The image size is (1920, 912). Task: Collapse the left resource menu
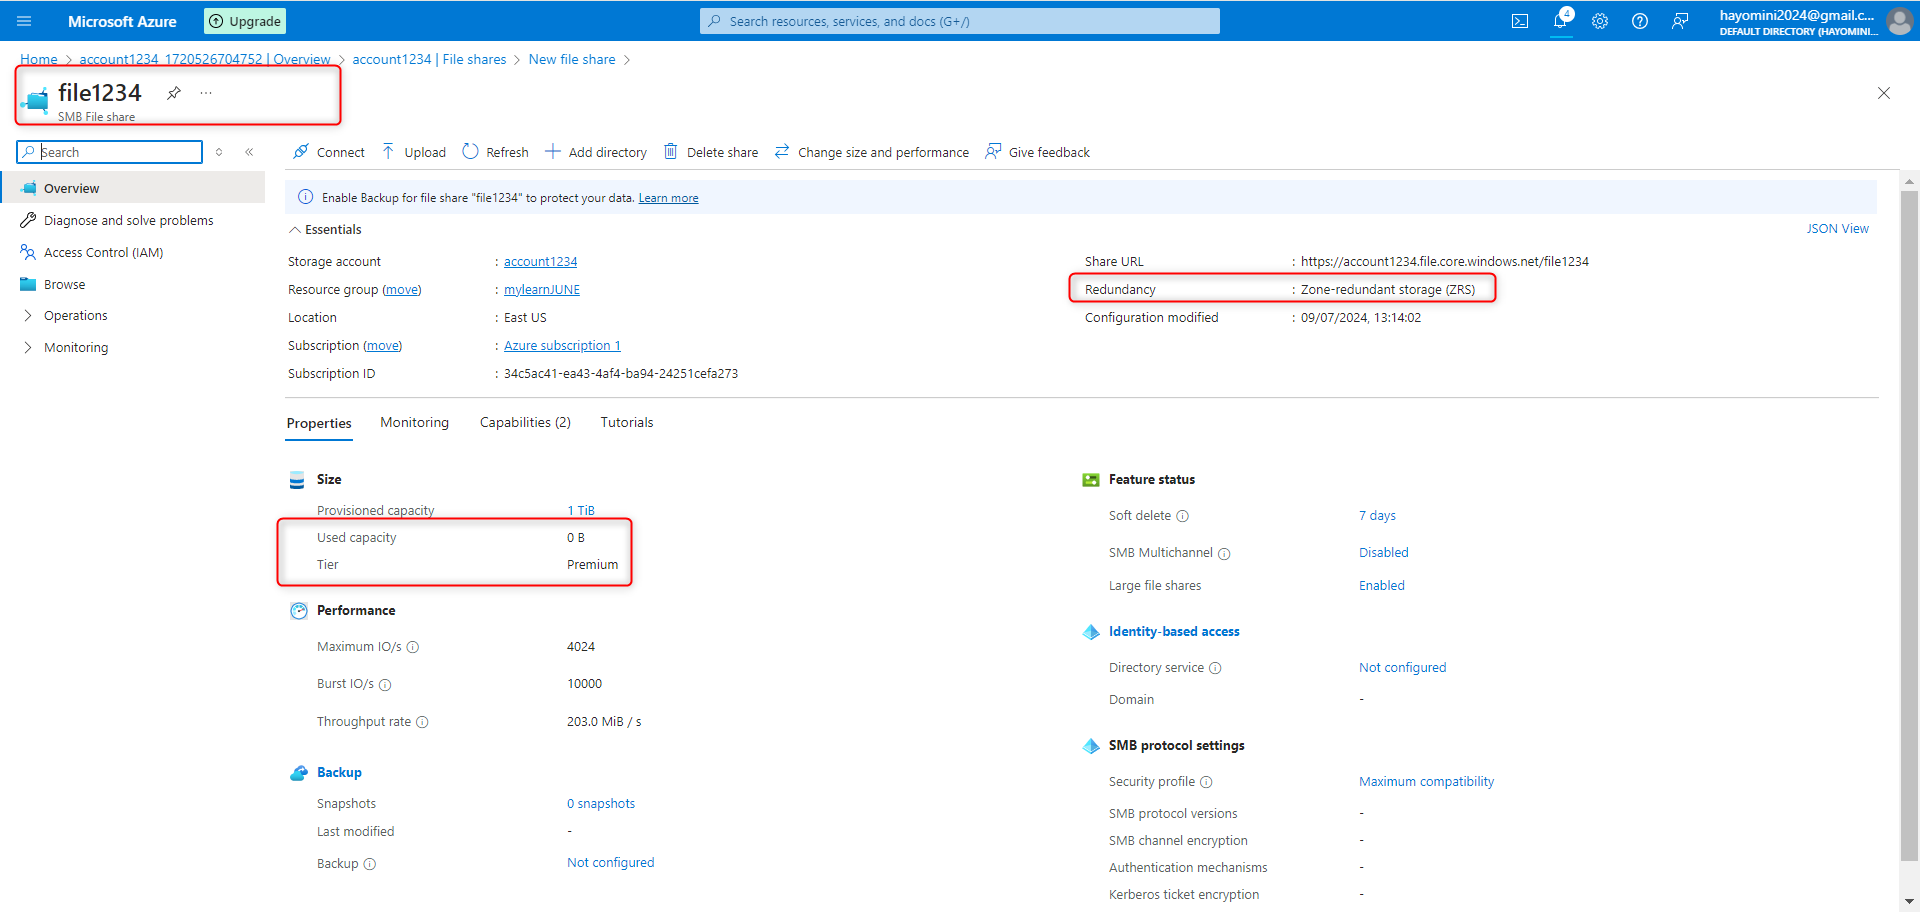click(x=249, y=152)
